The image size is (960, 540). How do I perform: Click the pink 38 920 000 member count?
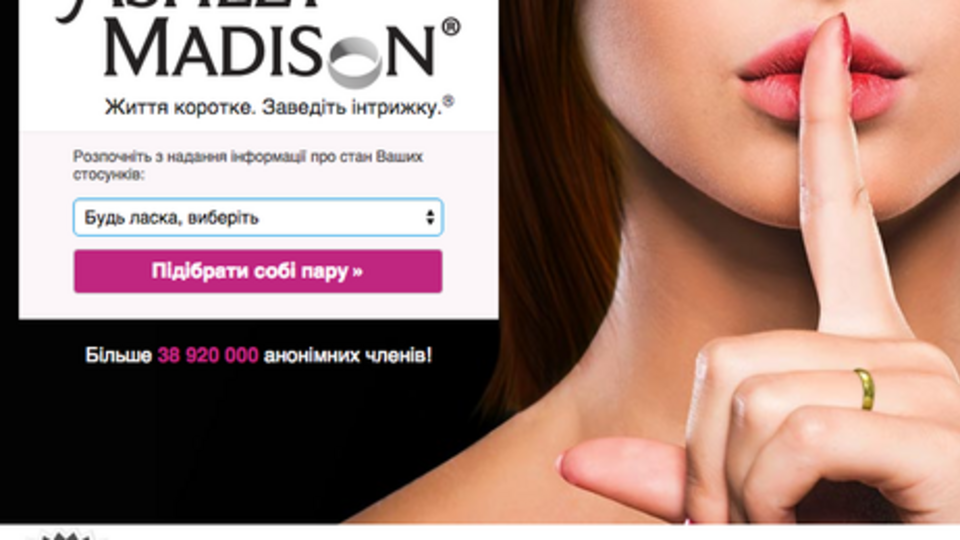point(208,355)
